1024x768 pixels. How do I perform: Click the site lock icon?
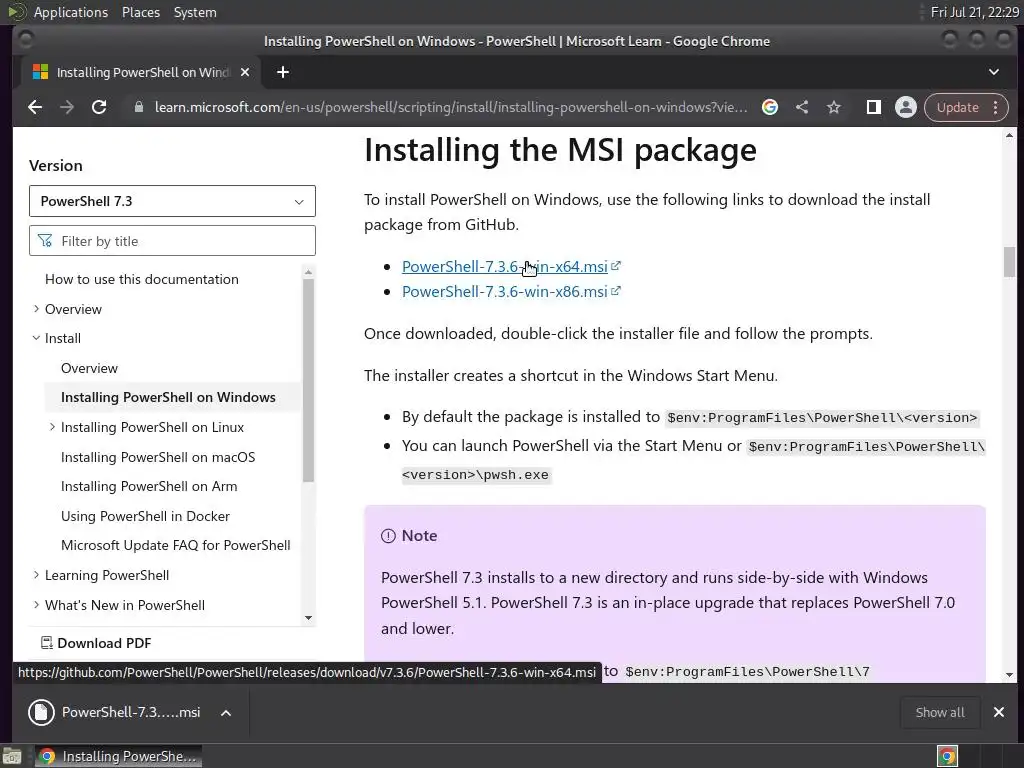click(x=138, y=107)
